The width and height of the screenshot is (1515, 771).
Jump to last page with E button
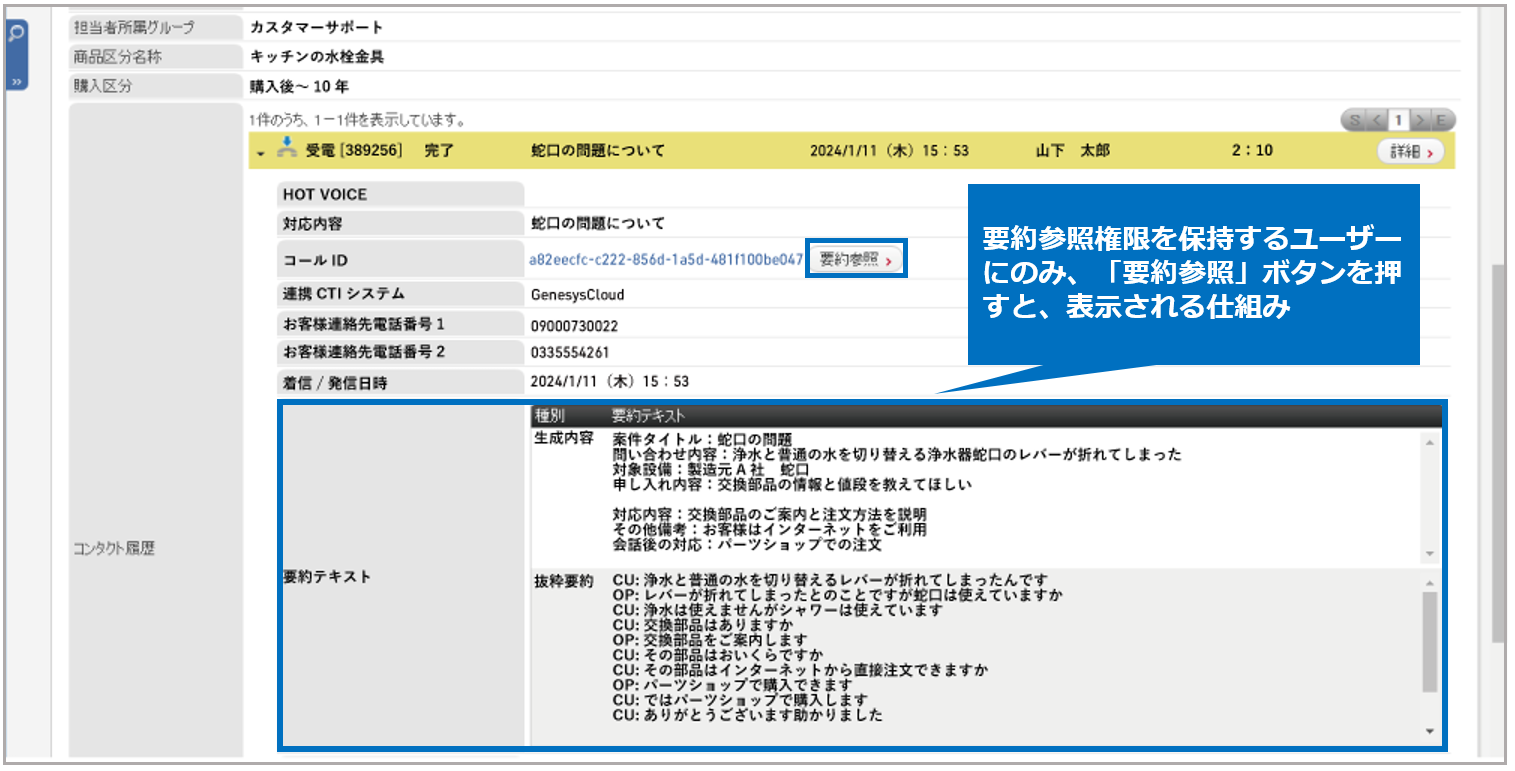click(x=1442, y=121)
